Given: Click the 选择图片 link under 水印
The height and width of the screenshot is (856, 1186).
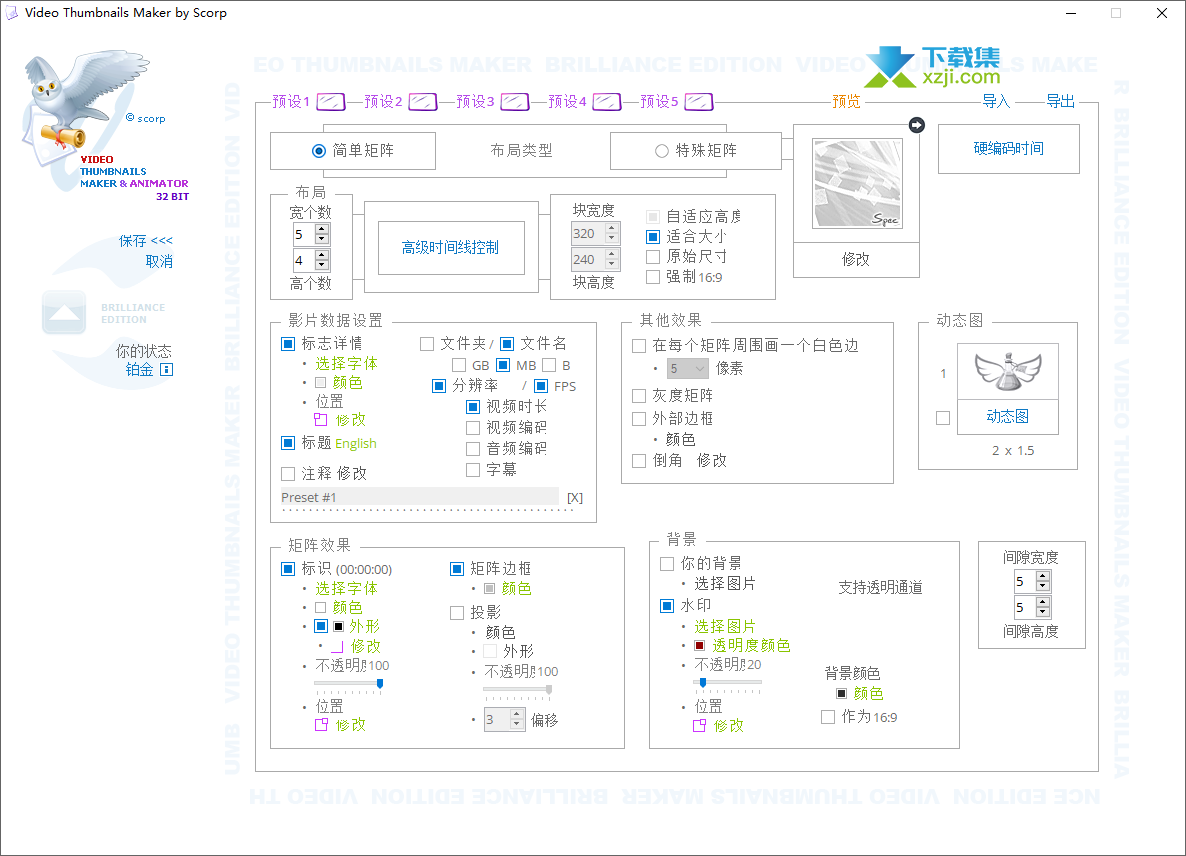Looking at the screenshot, I should [x=725, y=627].
